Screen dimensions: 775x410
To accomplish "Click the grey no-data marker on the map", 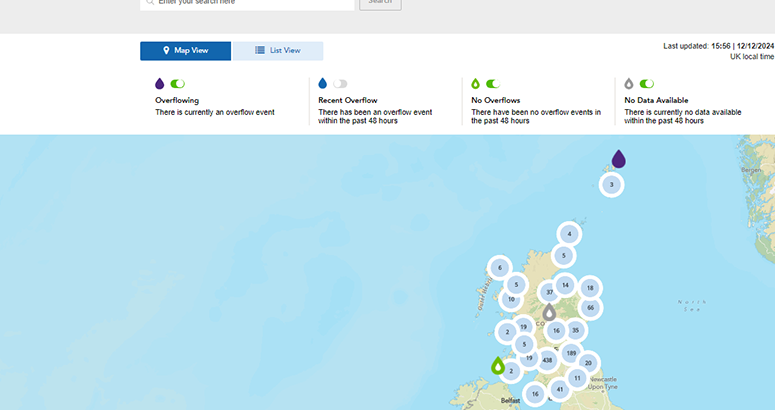I will 549,312.
